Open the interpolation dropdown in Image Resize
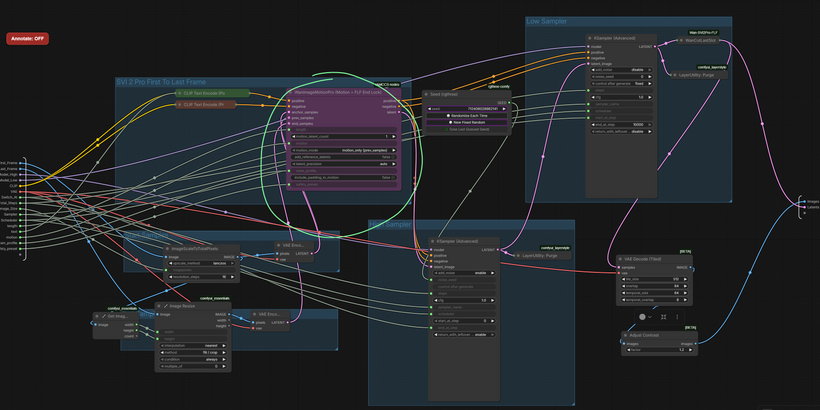Image resolution: width=820 pixels, height=410 pixels. coord(194,346)
